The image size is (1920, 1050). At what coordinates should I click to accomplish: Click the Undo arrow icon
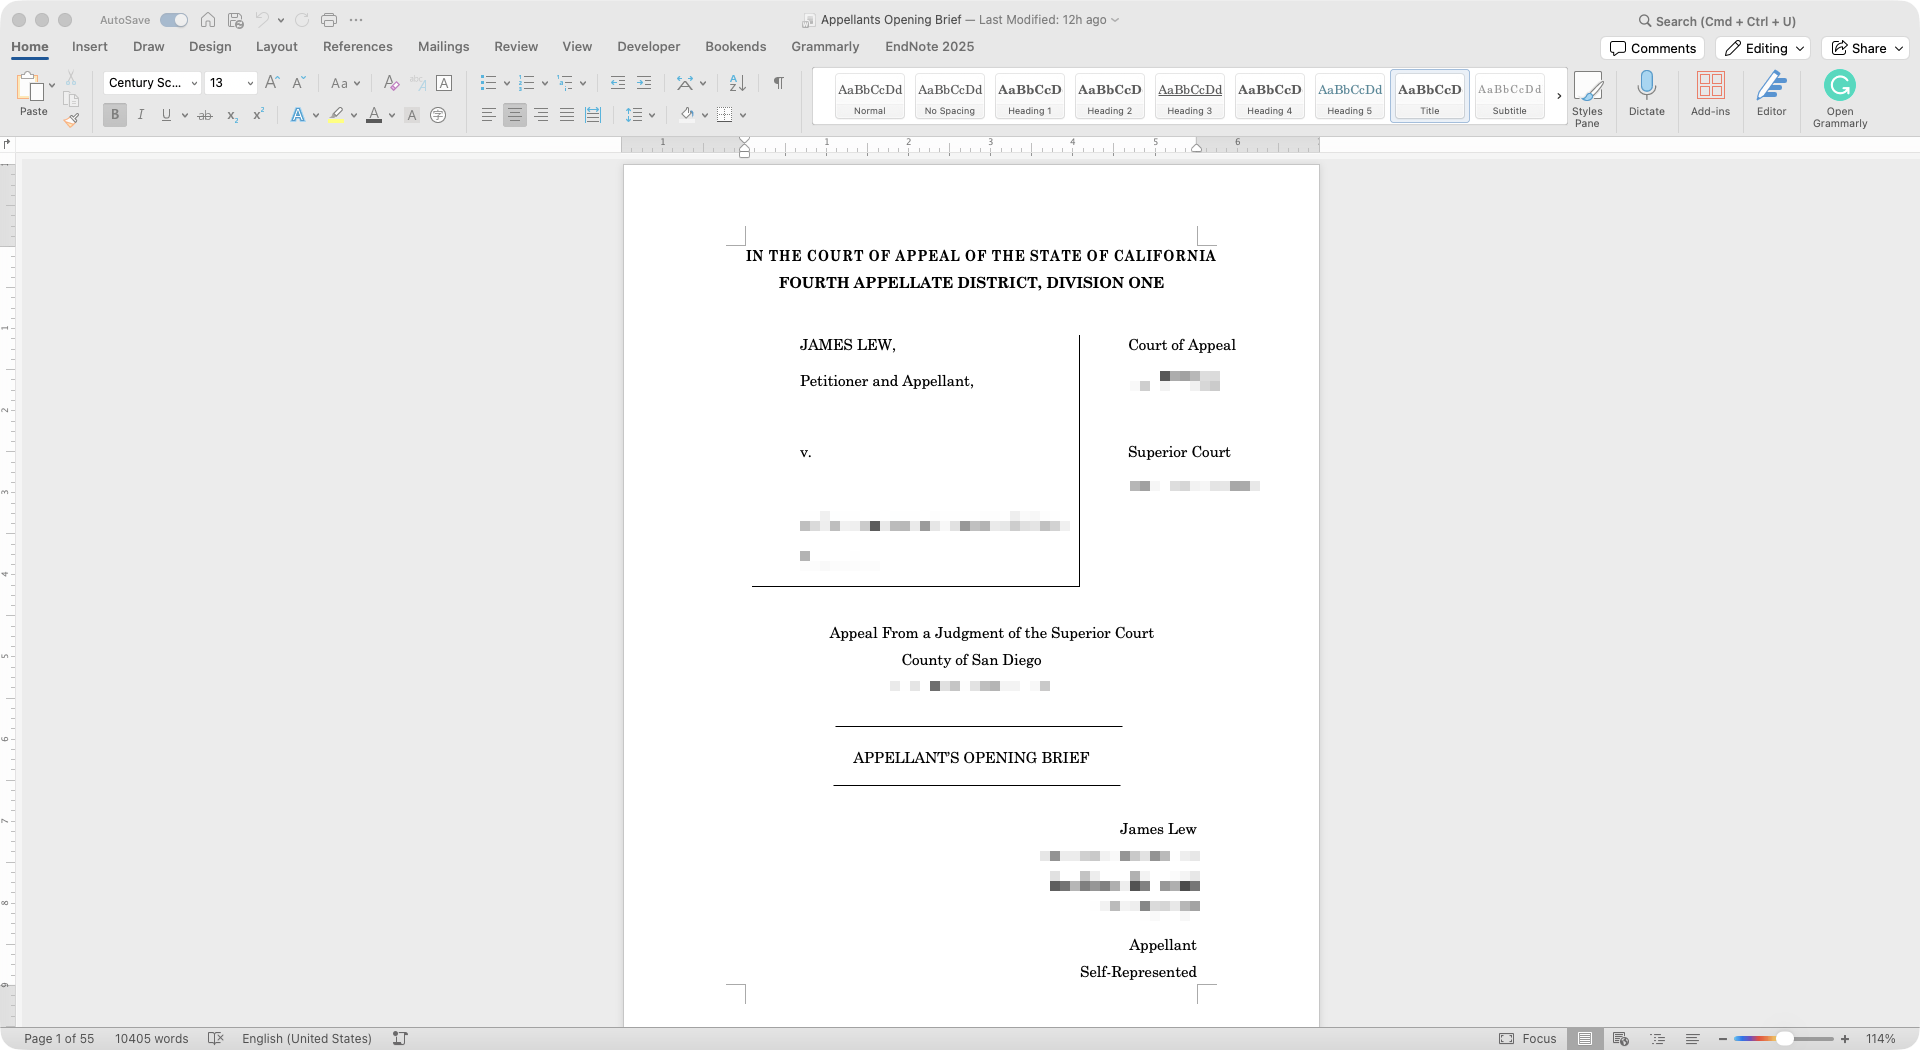point(262,20)
